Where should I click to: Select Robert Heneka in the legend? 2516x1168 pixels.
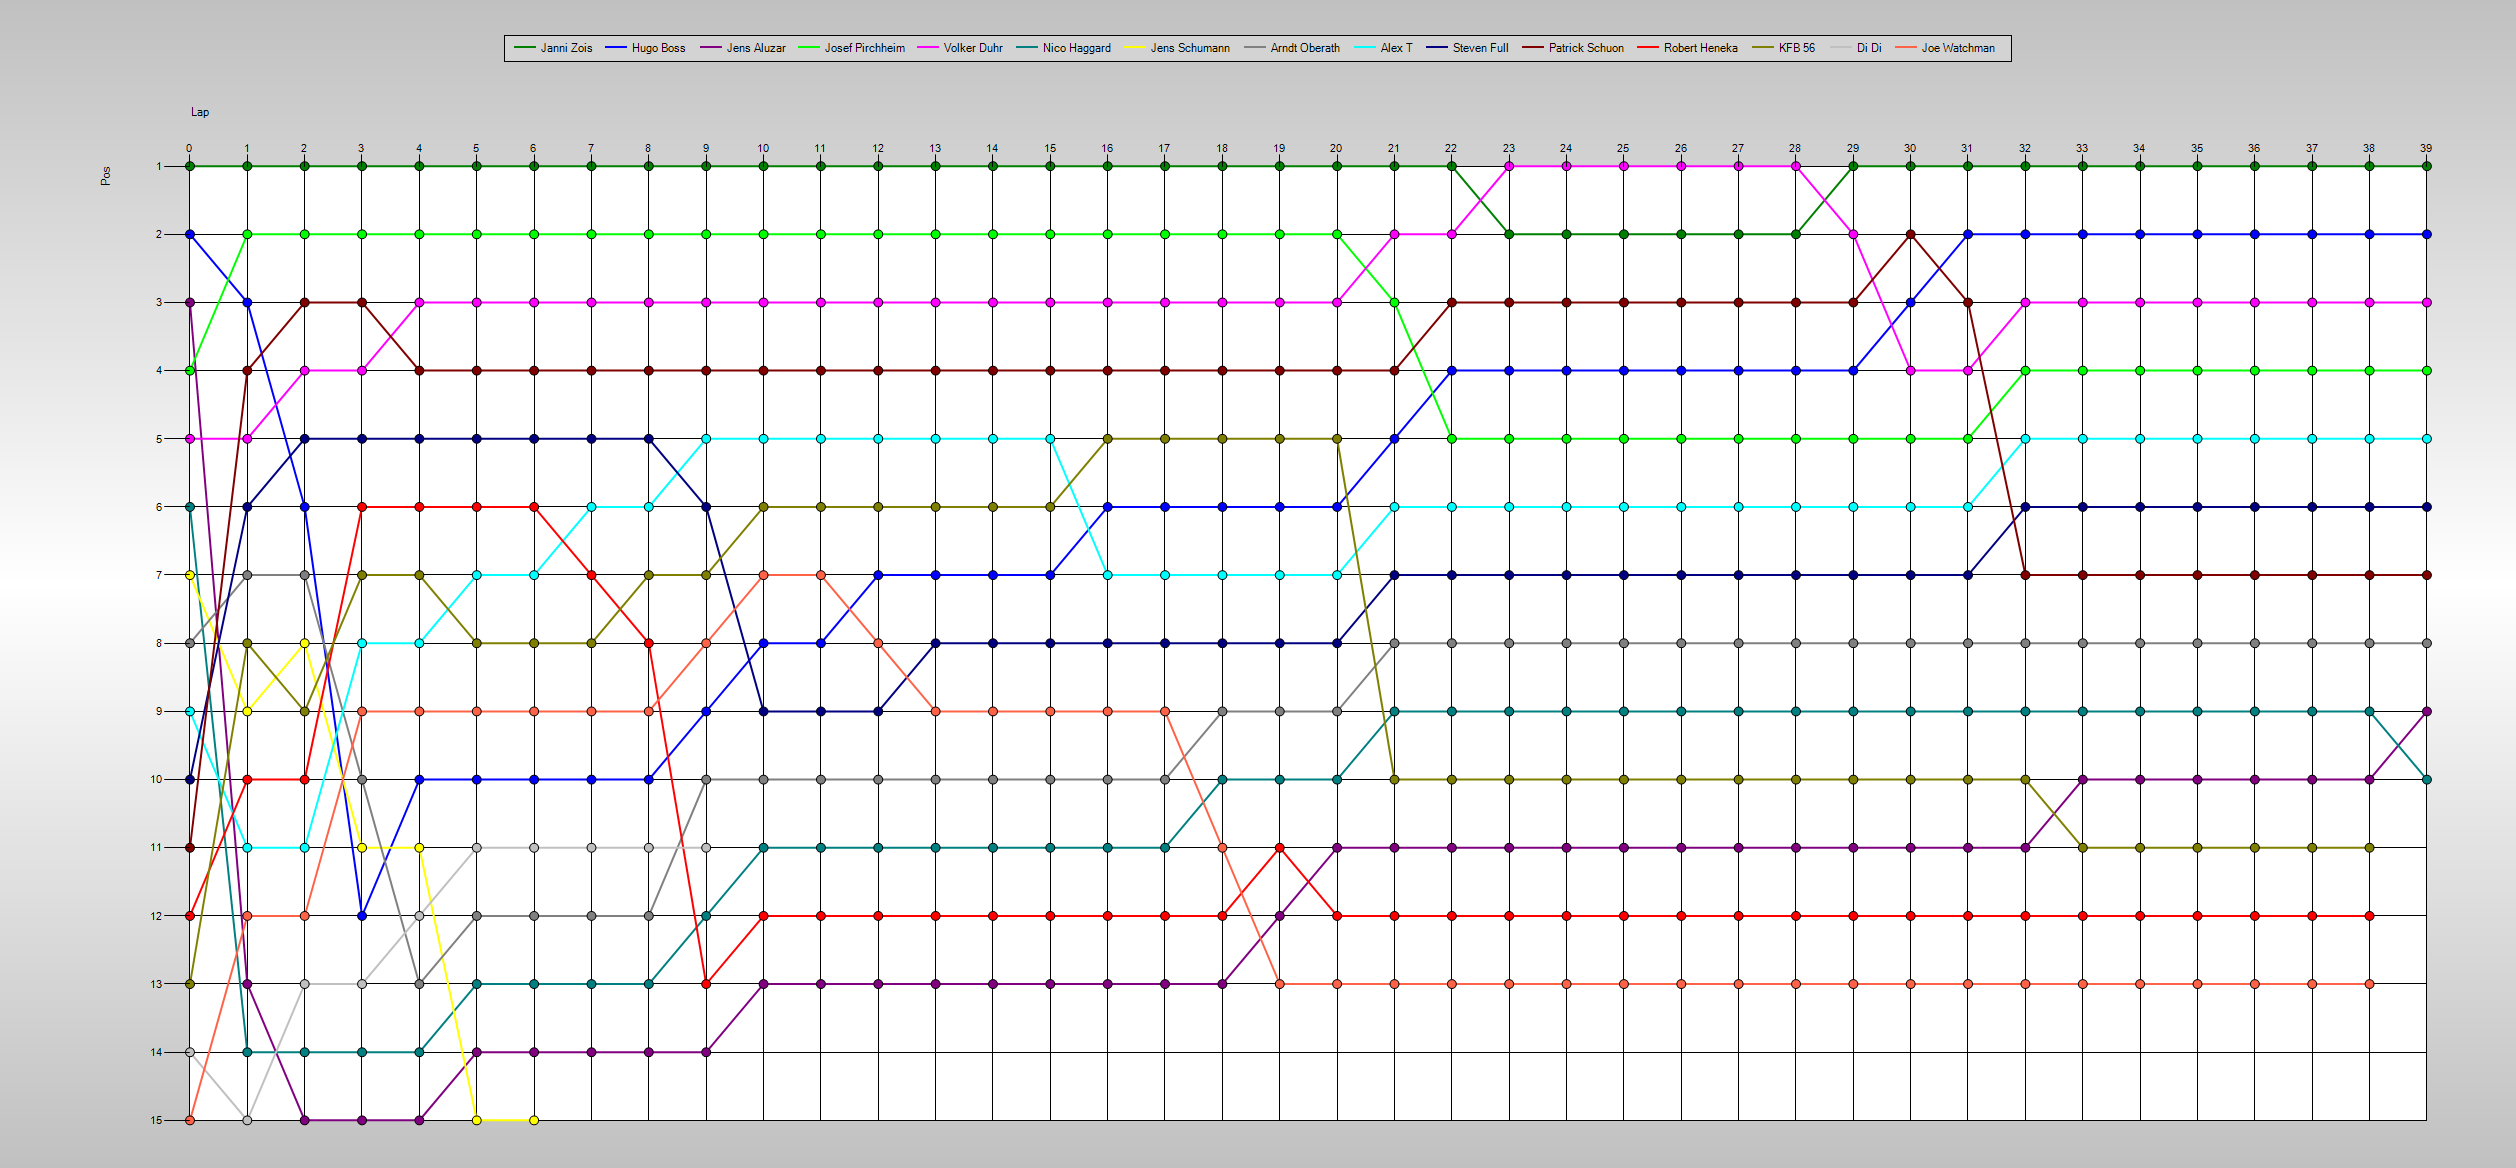(x=1700, y=48)
